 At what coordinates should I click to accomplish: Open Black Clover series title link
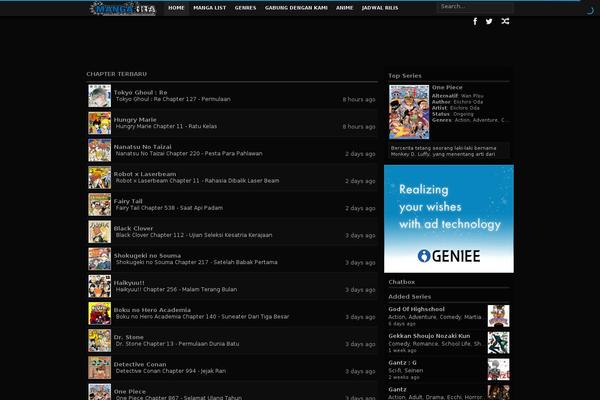133,228
